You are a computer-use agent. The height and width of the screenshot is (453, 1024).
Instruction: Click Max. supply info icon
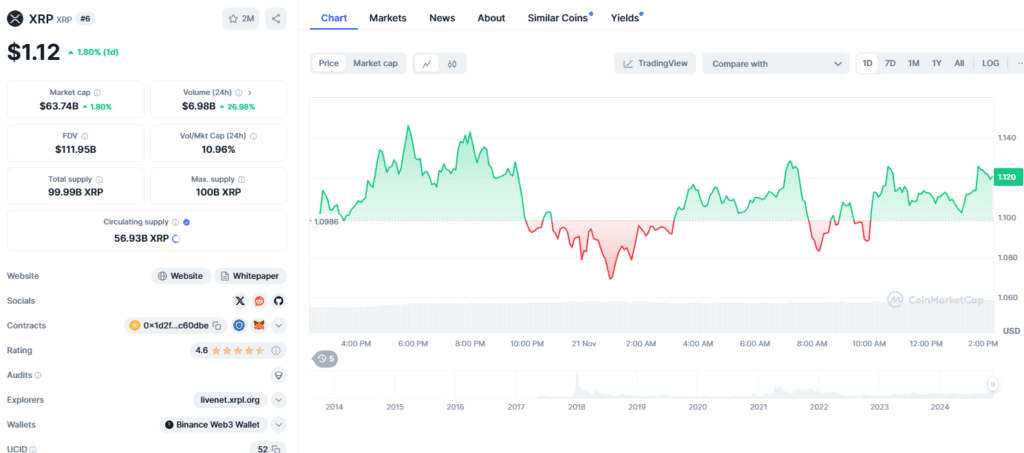pyautogui.click(x=241, y=179)
